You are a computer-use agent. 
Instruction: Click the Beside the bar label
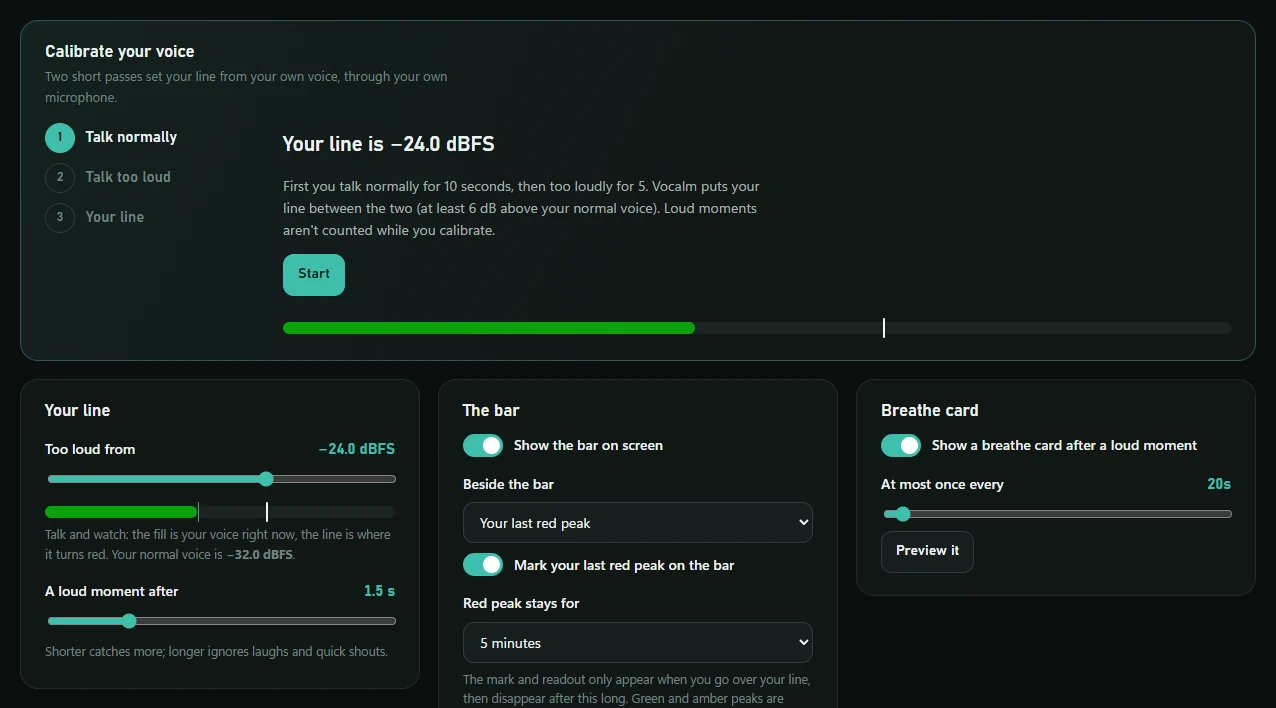point(508,484)
